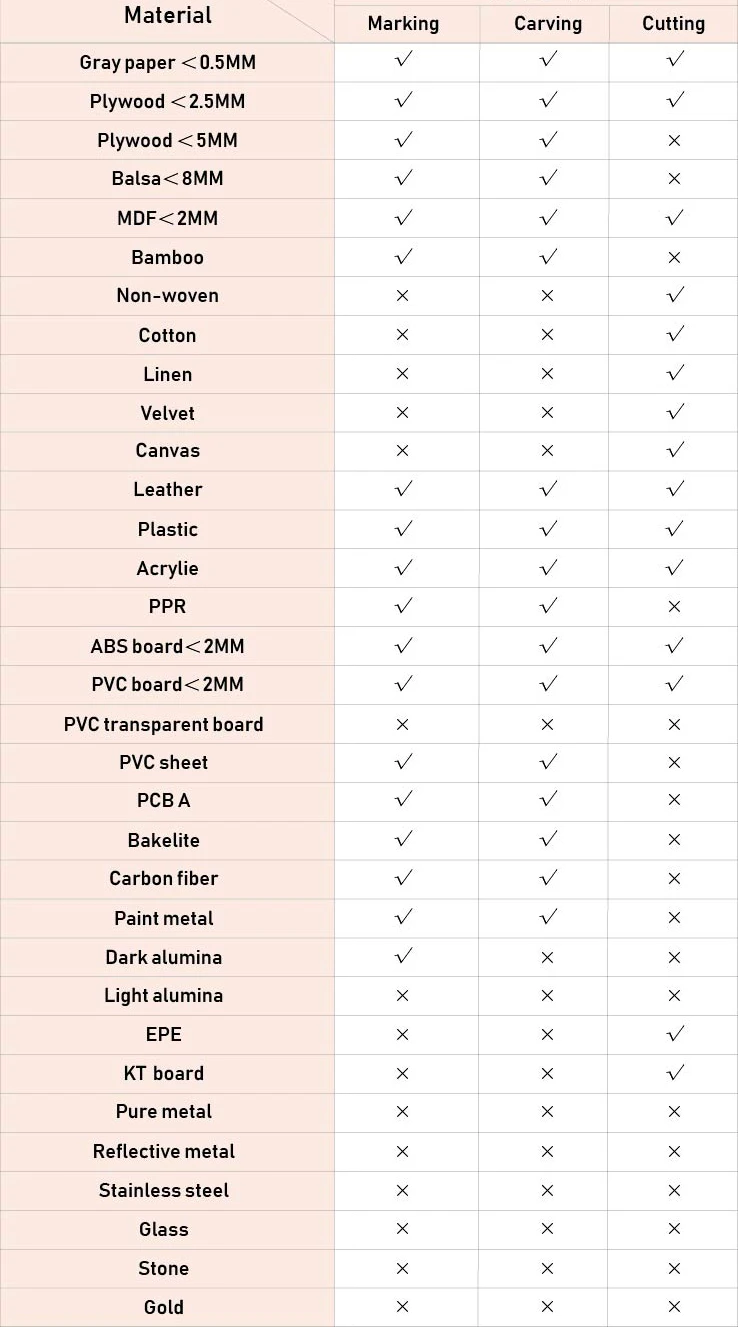Click the Marking checkmark for Carbon fiber
This screenshot has width=738, height=1327.
tap(403, 878)
